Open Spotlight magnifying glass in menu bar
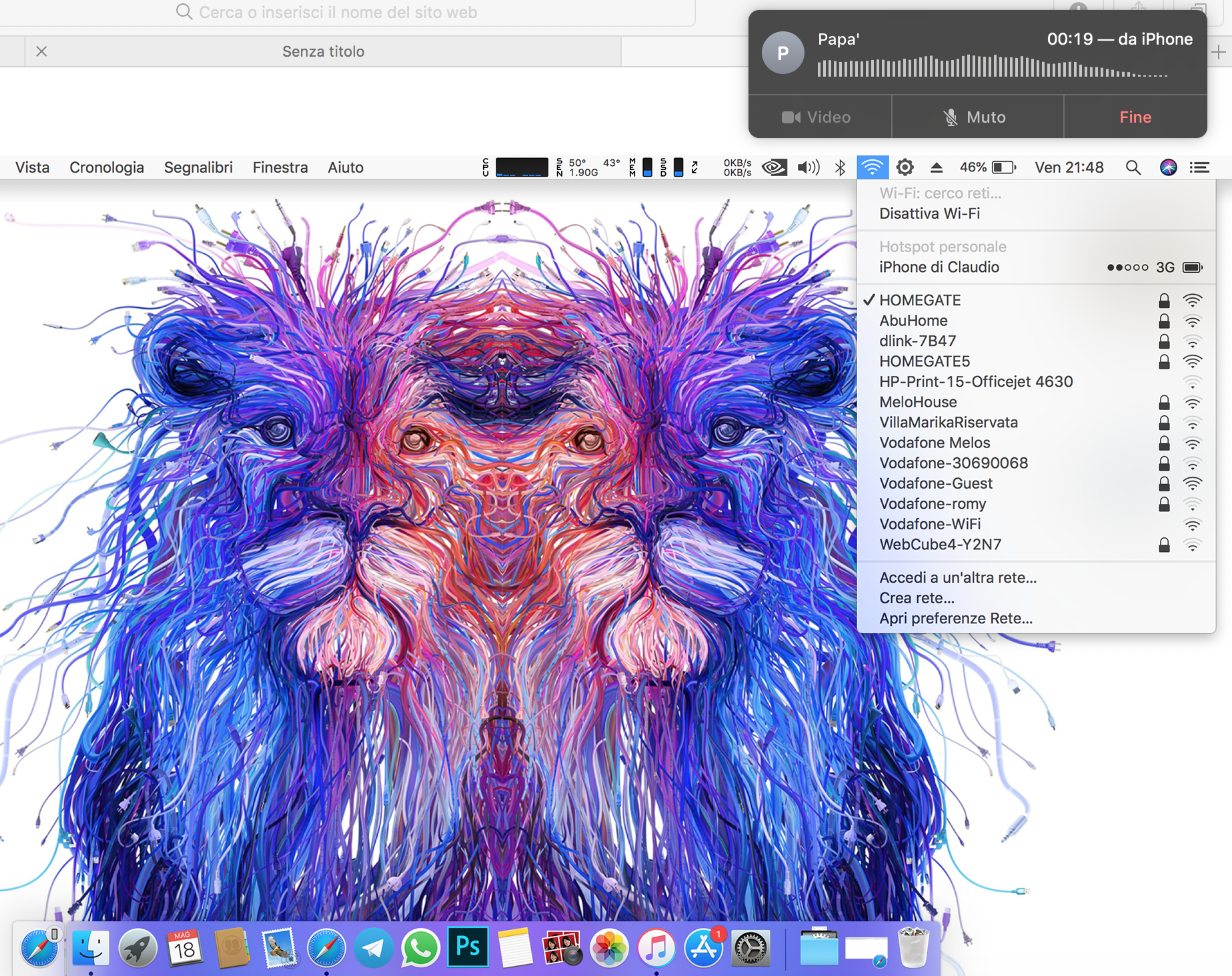Screen dimensions: 1232x976 1133,167
